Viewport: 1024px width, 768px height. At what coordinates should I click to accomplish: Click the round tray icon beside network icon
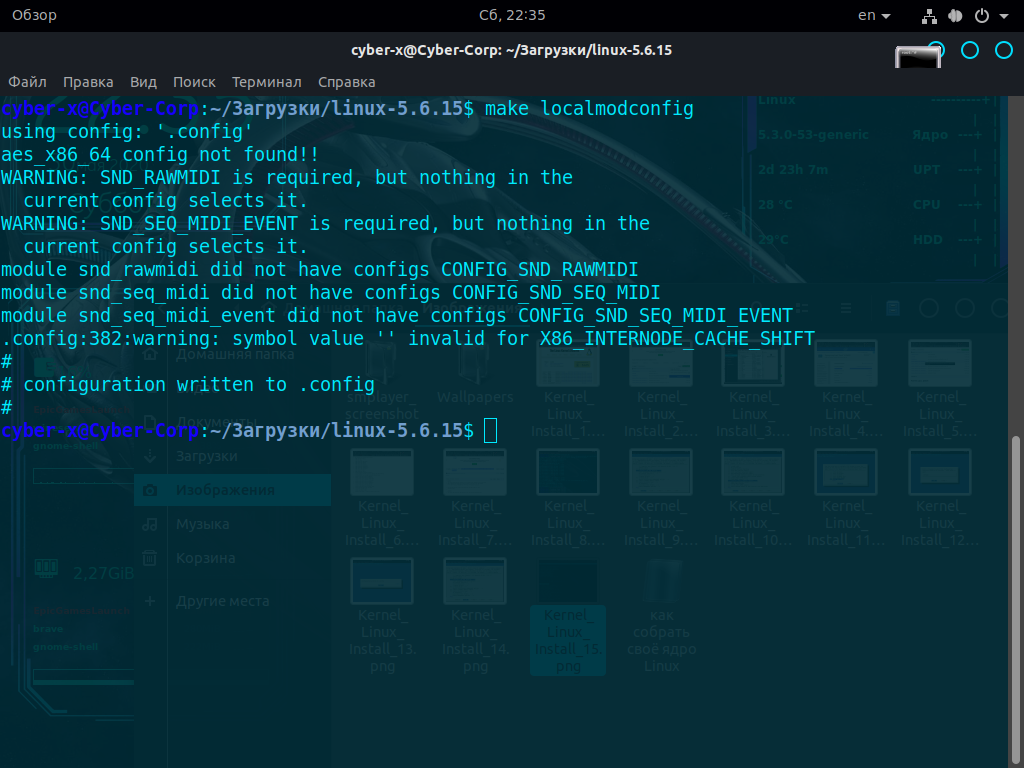pos(955,16)
